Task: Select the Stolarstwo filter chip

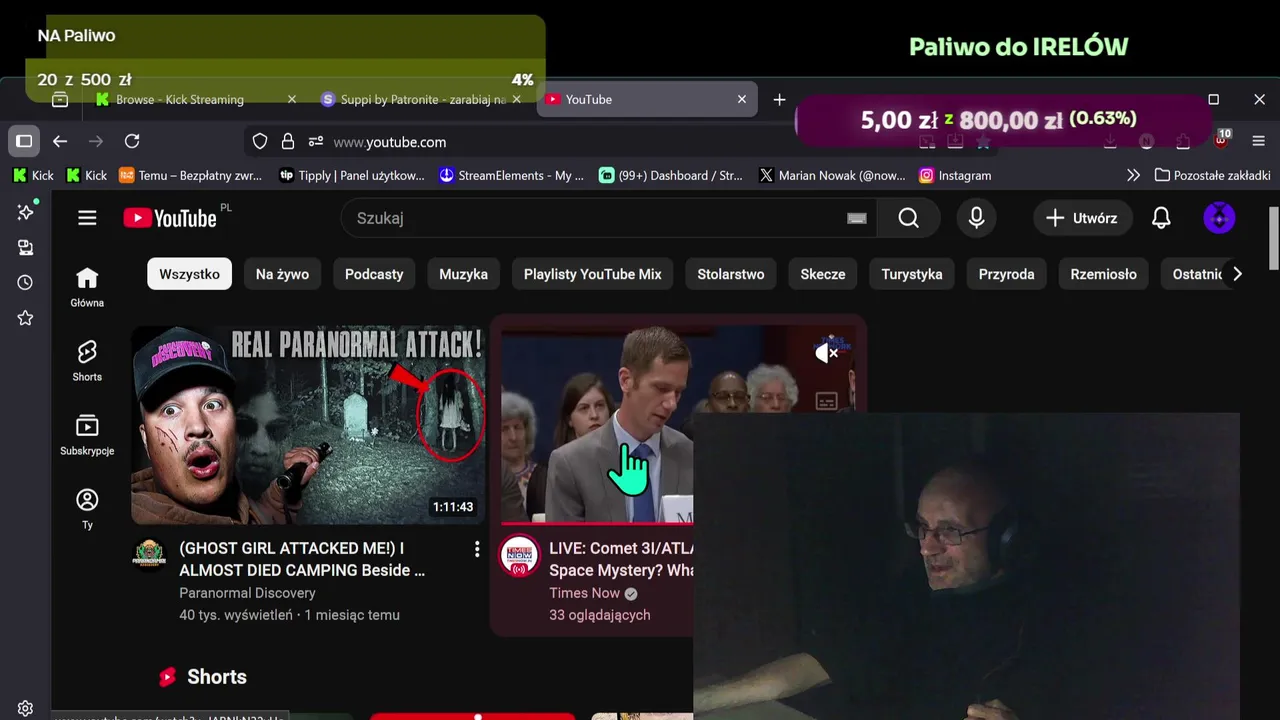Action: [x=731, y=274]
